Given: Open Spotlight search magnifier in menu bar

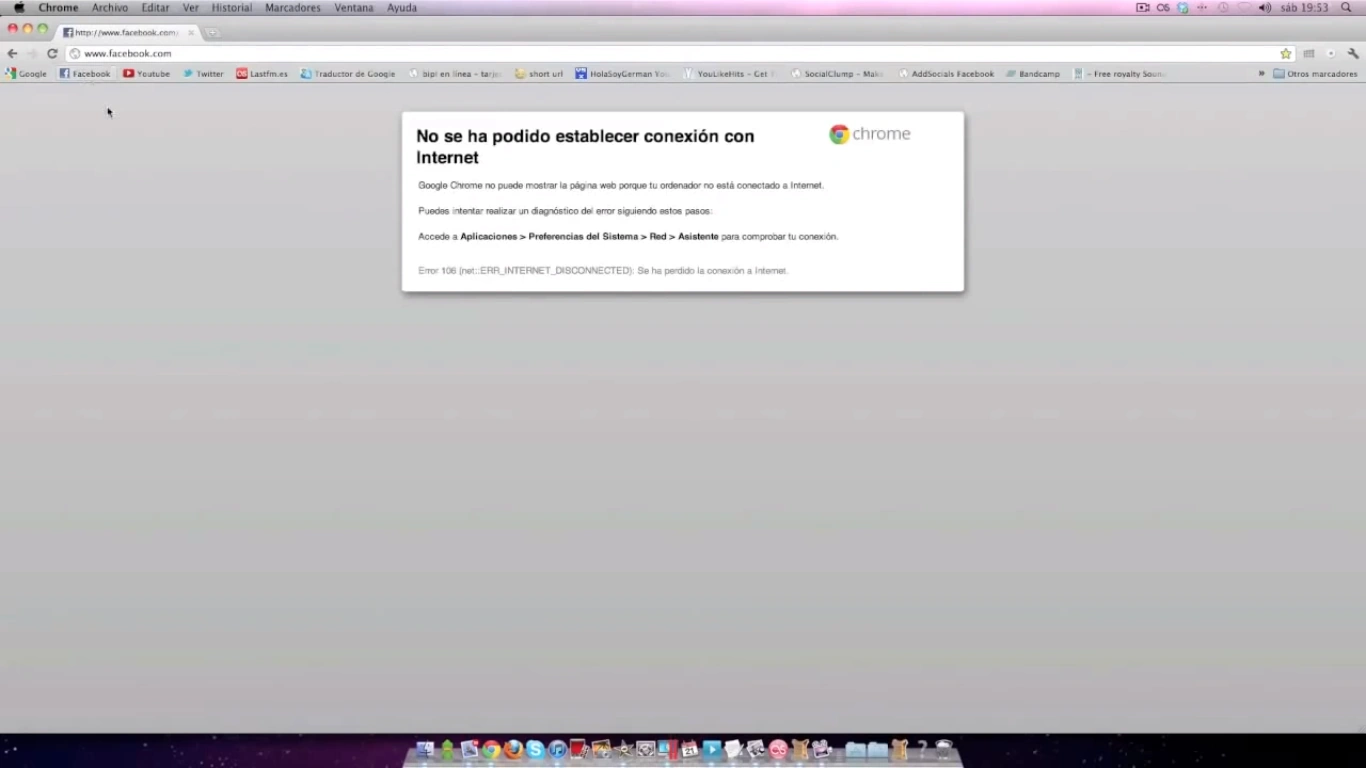Looking at the screenshot, I should [1346, 7].
